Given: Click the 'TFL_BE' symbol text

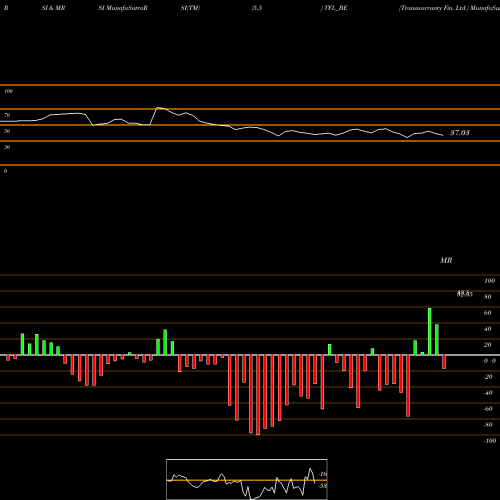Looking at the screenshot, I should click(336, 8).
